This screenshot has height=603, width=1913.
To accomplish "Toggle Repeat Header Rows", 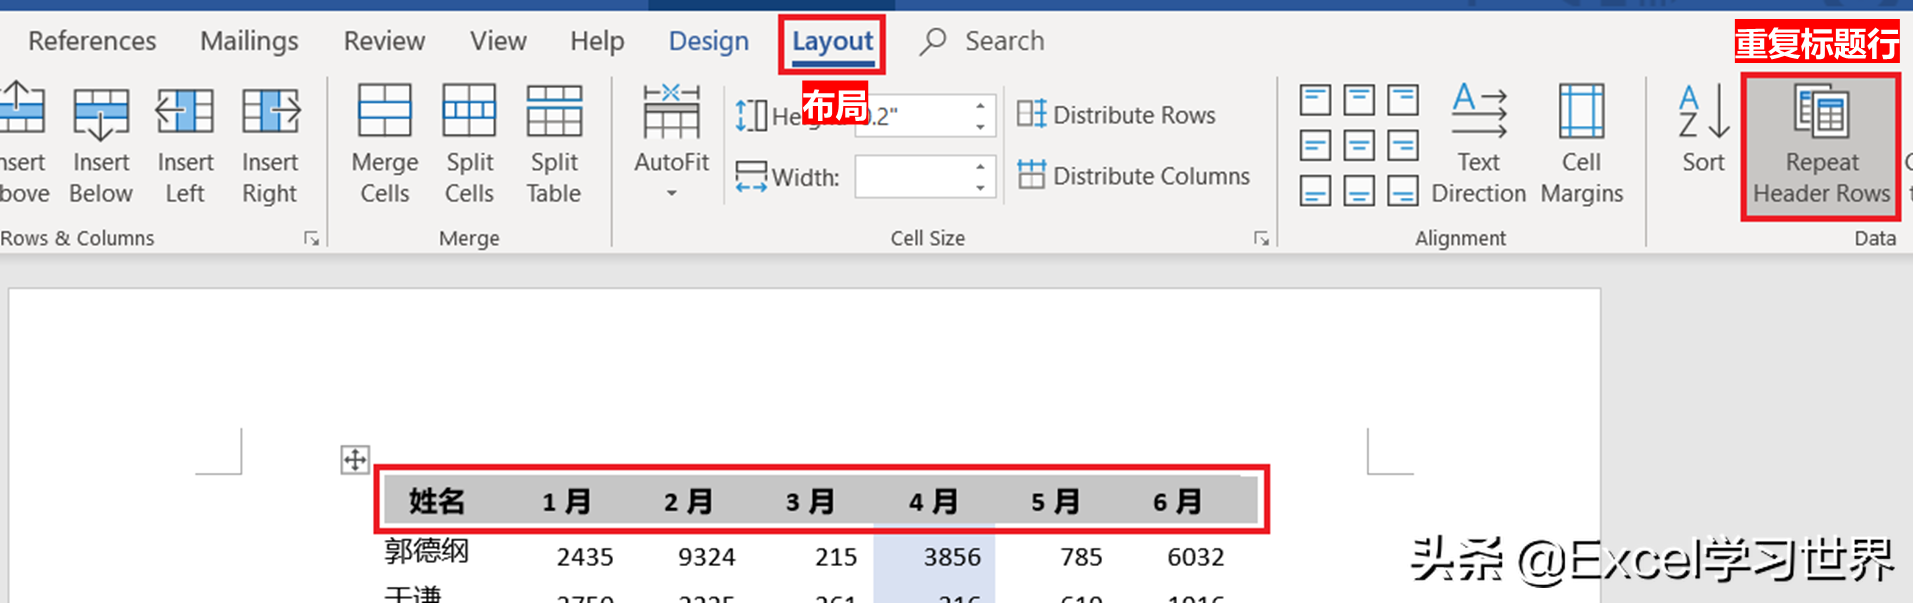I will point(1821,145).
